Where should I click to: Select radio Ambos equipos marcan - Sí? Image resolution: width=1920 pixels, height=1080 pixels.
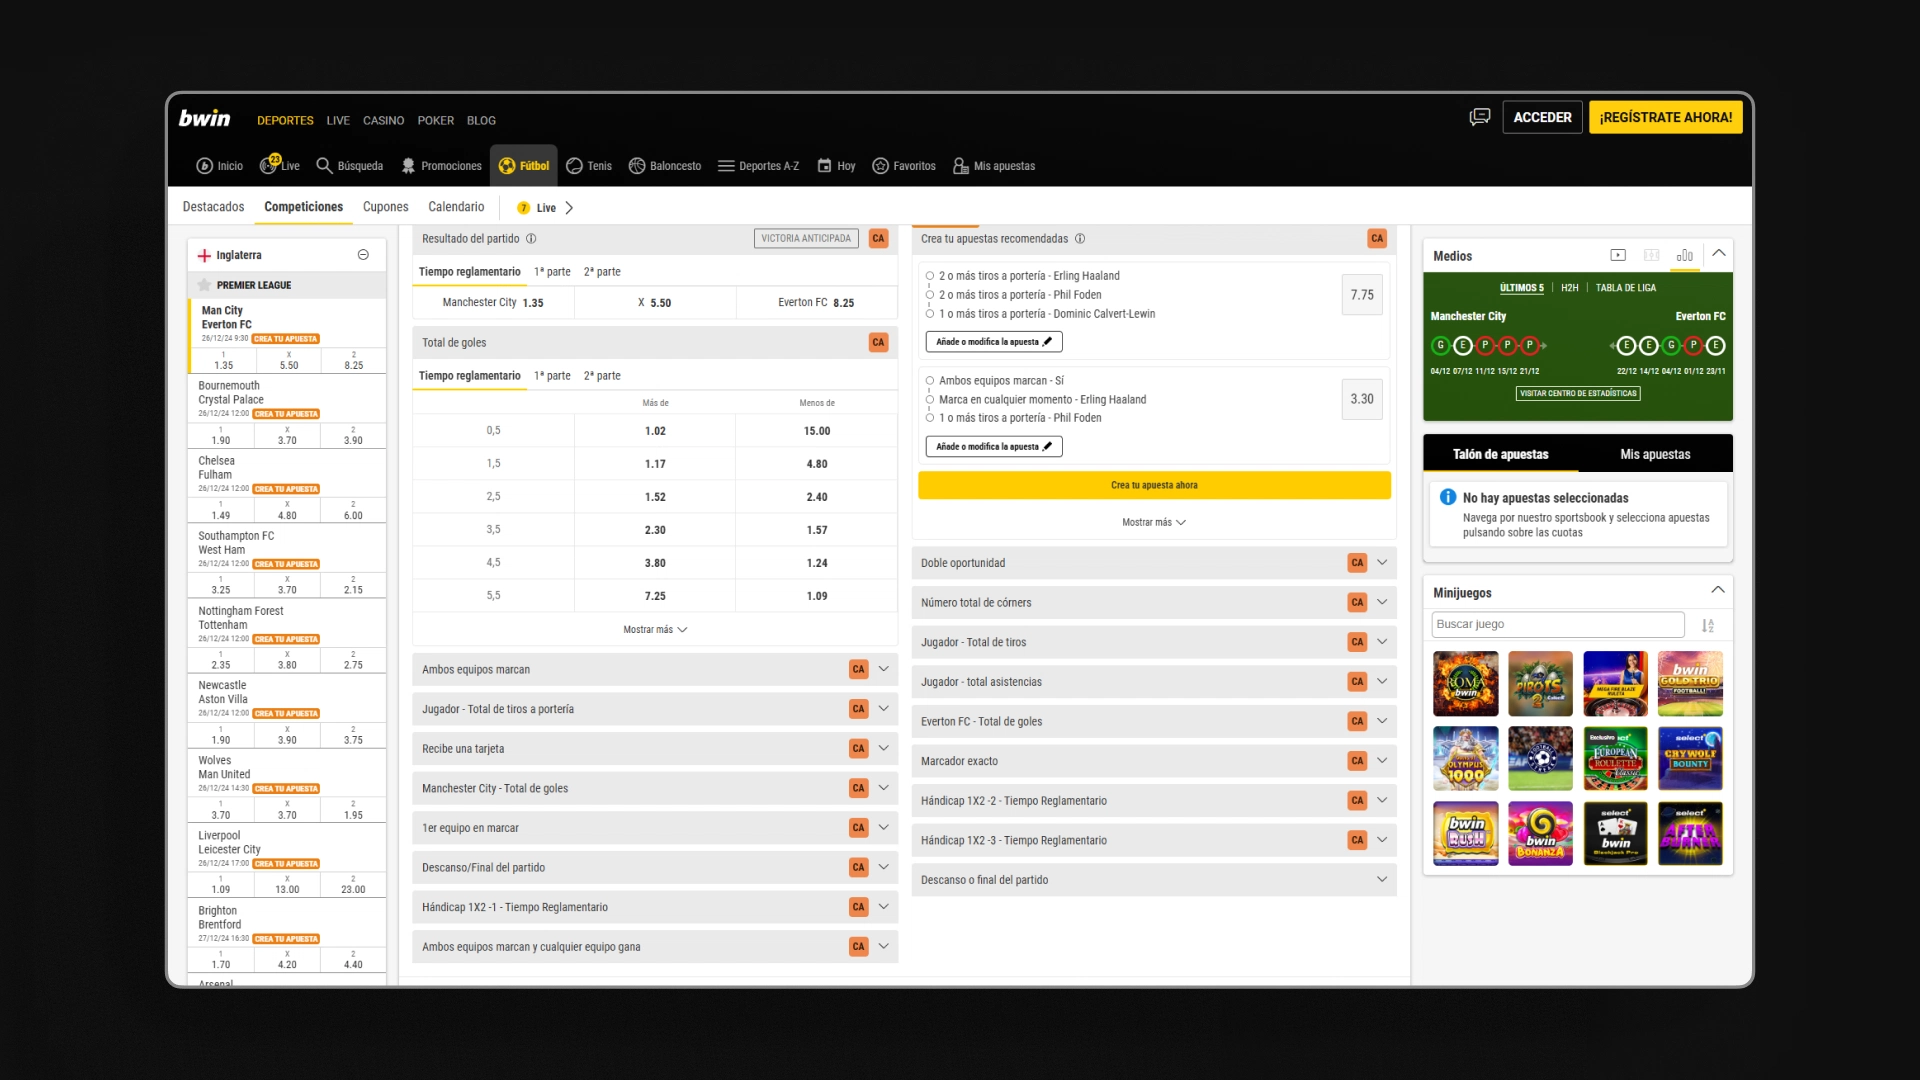tap(930, 381)
